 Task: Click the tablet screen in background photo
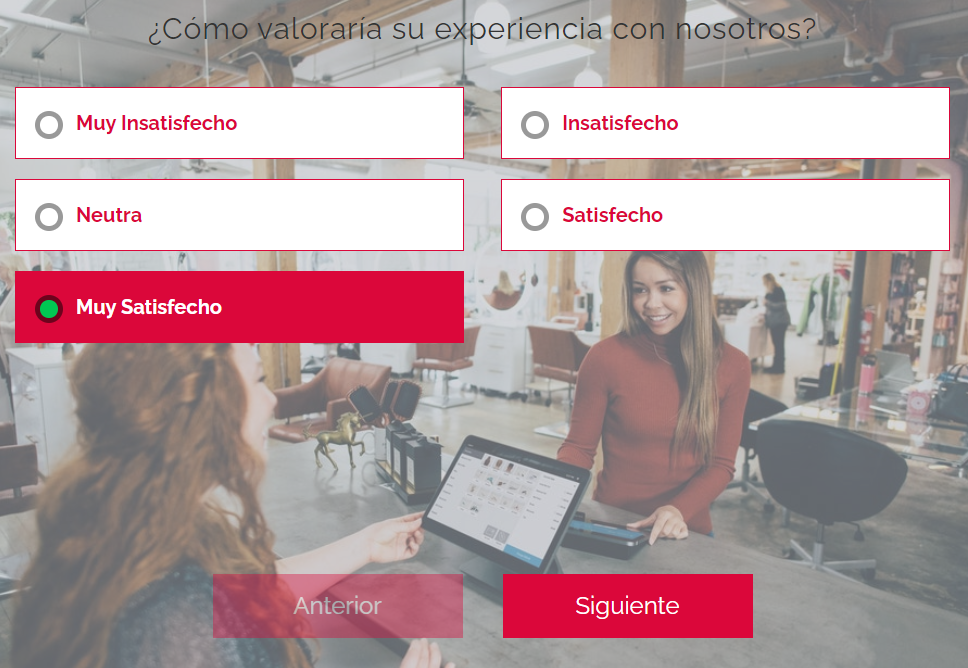pyautogui.click(x=506, y=503)
